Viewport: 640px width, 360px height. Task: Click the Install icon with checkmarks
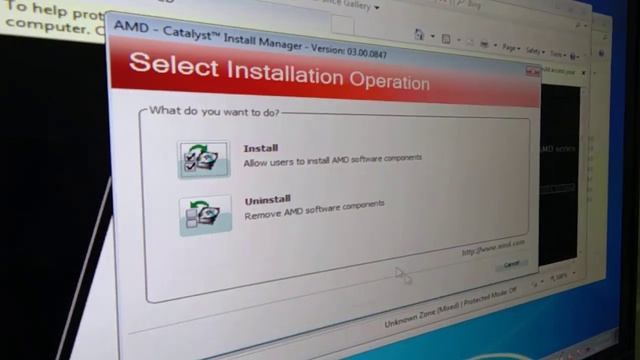pos(204,159)
